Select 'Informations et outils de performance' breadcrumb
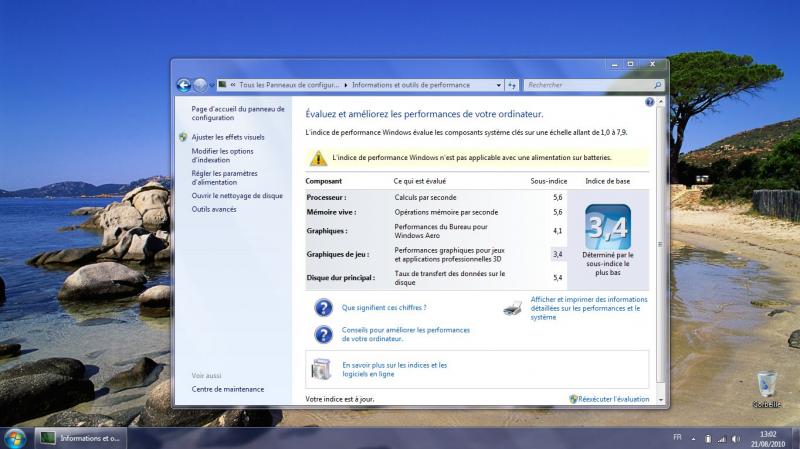This screenshot has width=800, height=449. [x=410, y=85]
